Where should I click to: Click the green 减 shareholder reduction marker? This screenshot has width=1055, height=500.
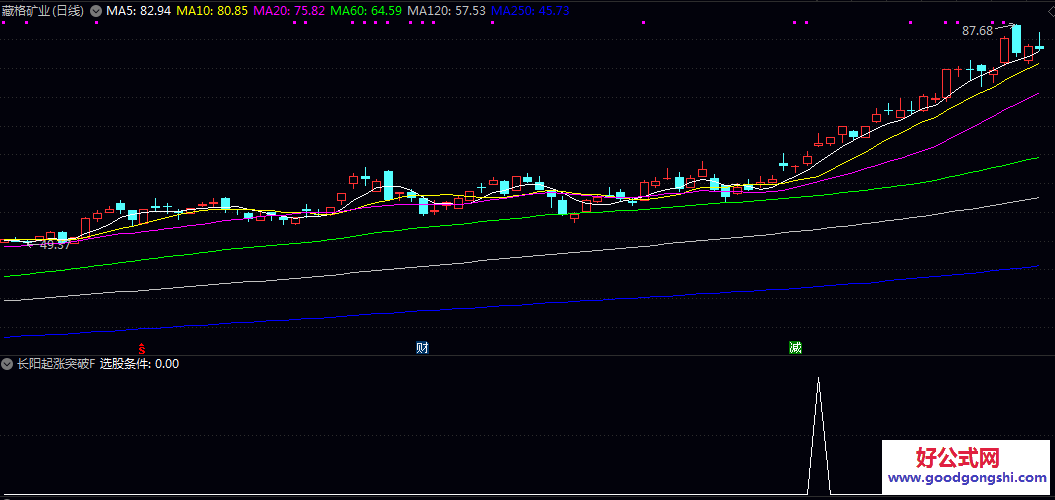(794, 348)
